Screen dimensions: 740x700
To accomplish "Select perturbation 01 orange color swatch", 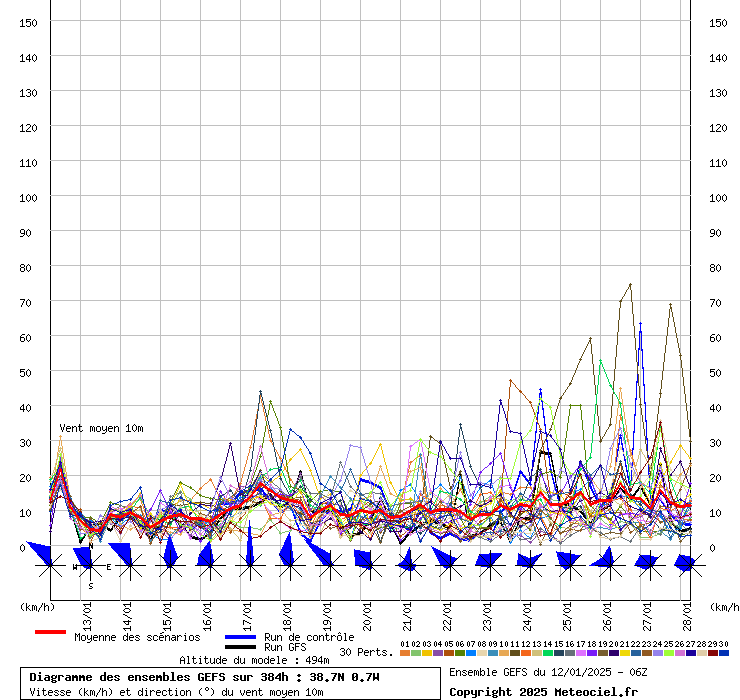I will pyautogui.click(x=404, y=653).
